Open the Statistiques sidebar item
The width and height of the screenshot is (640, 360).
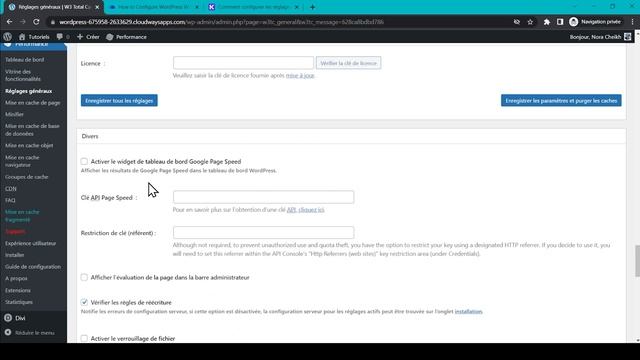pyautogui.click(x=19, y=302)
